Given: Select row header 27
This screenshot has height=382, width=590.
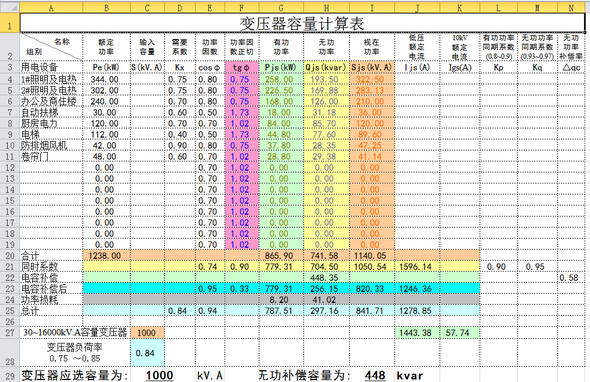Looking at the screenshot, I should (x=10, y=333).
